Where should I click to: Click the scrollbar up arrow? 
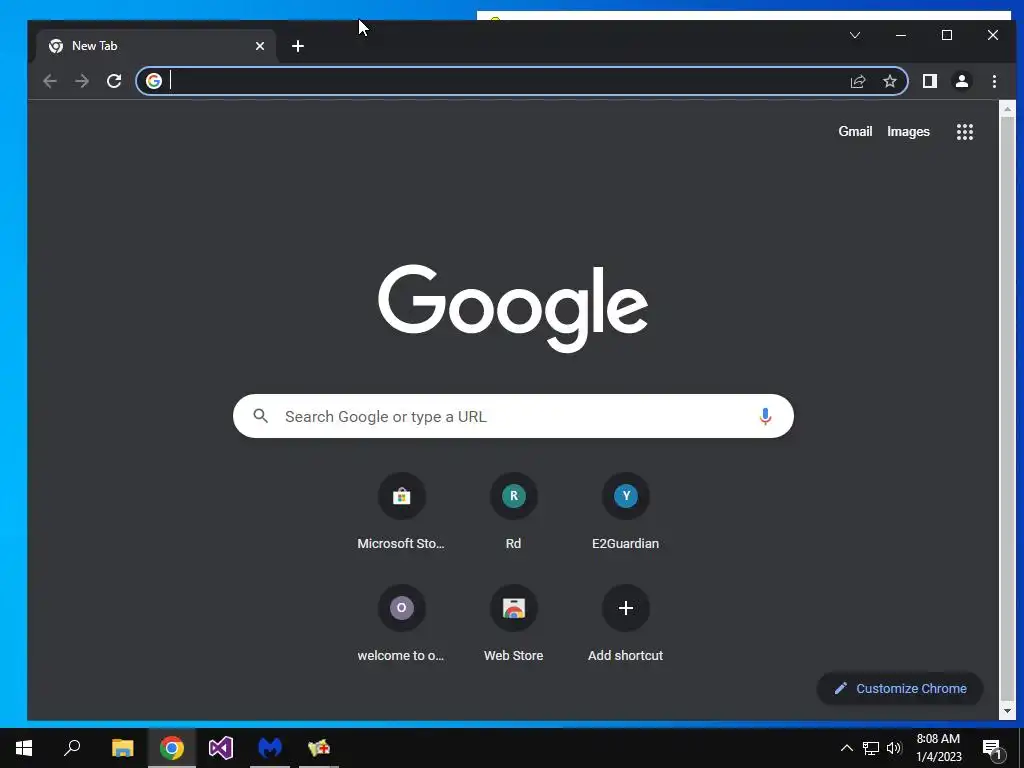pos(1007,109)
